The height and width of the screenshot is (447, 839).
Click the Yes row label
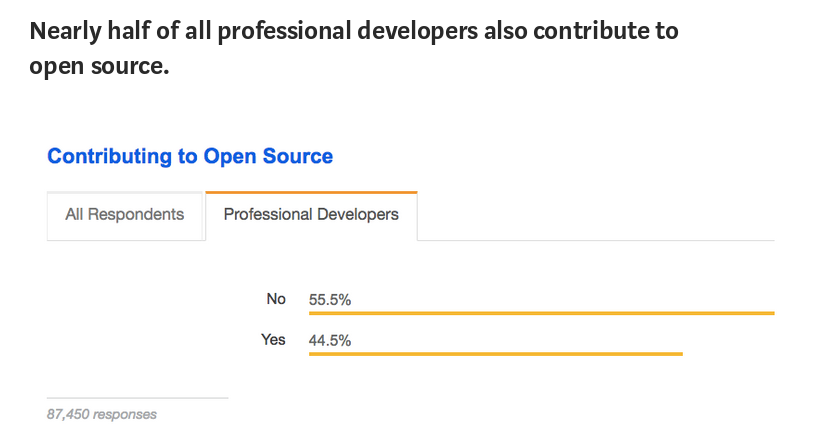(x=273, y=339)
